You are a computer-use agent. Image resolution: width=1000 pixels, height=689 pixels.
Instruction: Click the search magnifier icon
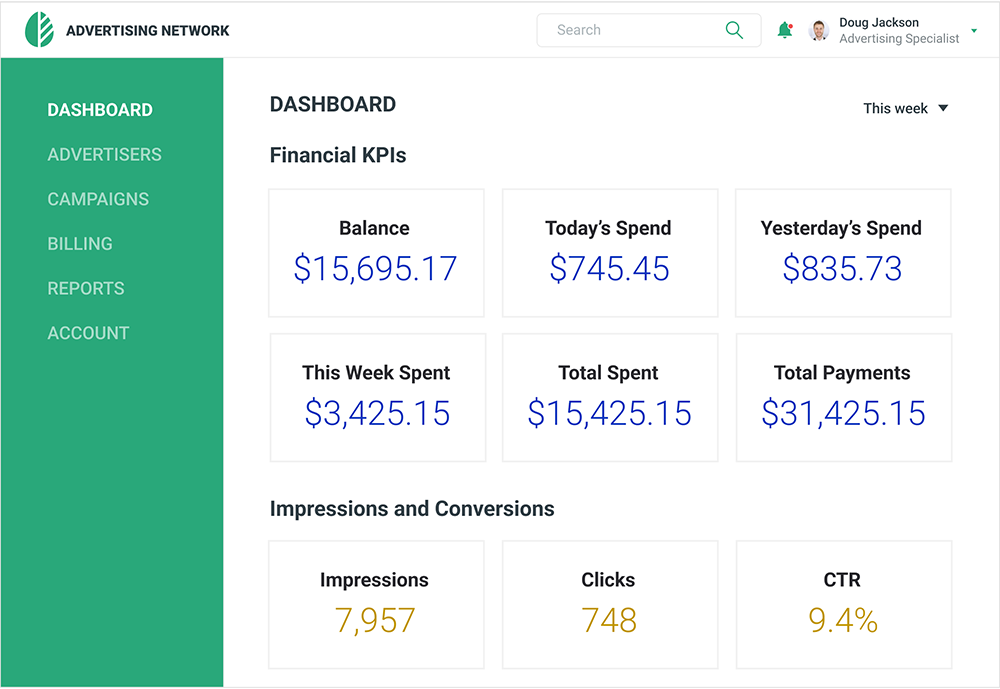pos(734,30)
